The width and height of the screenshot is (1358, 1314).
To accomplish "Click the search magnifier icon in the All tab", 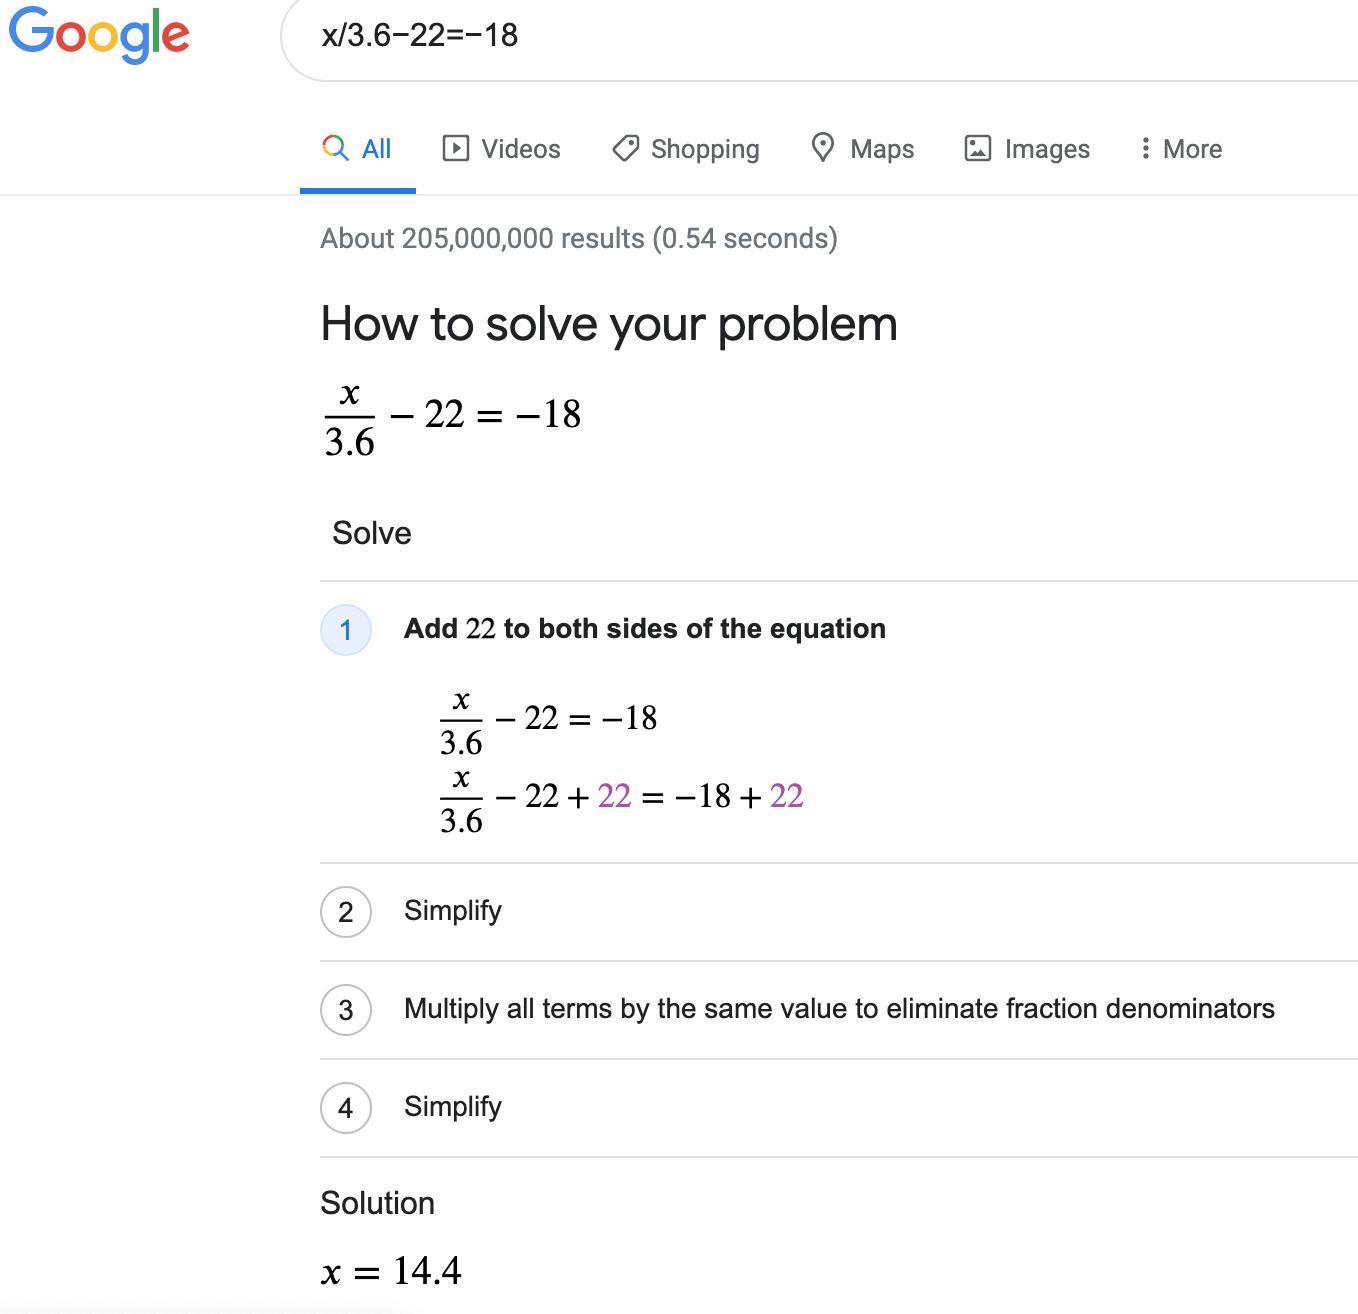I will [x=335, y=148].
